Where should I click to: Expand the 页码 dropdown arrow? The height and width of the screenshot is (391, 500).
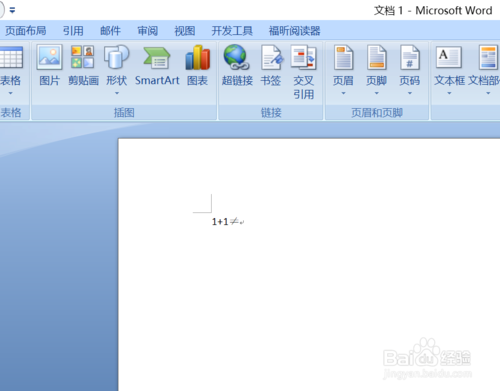coord(410,93)
